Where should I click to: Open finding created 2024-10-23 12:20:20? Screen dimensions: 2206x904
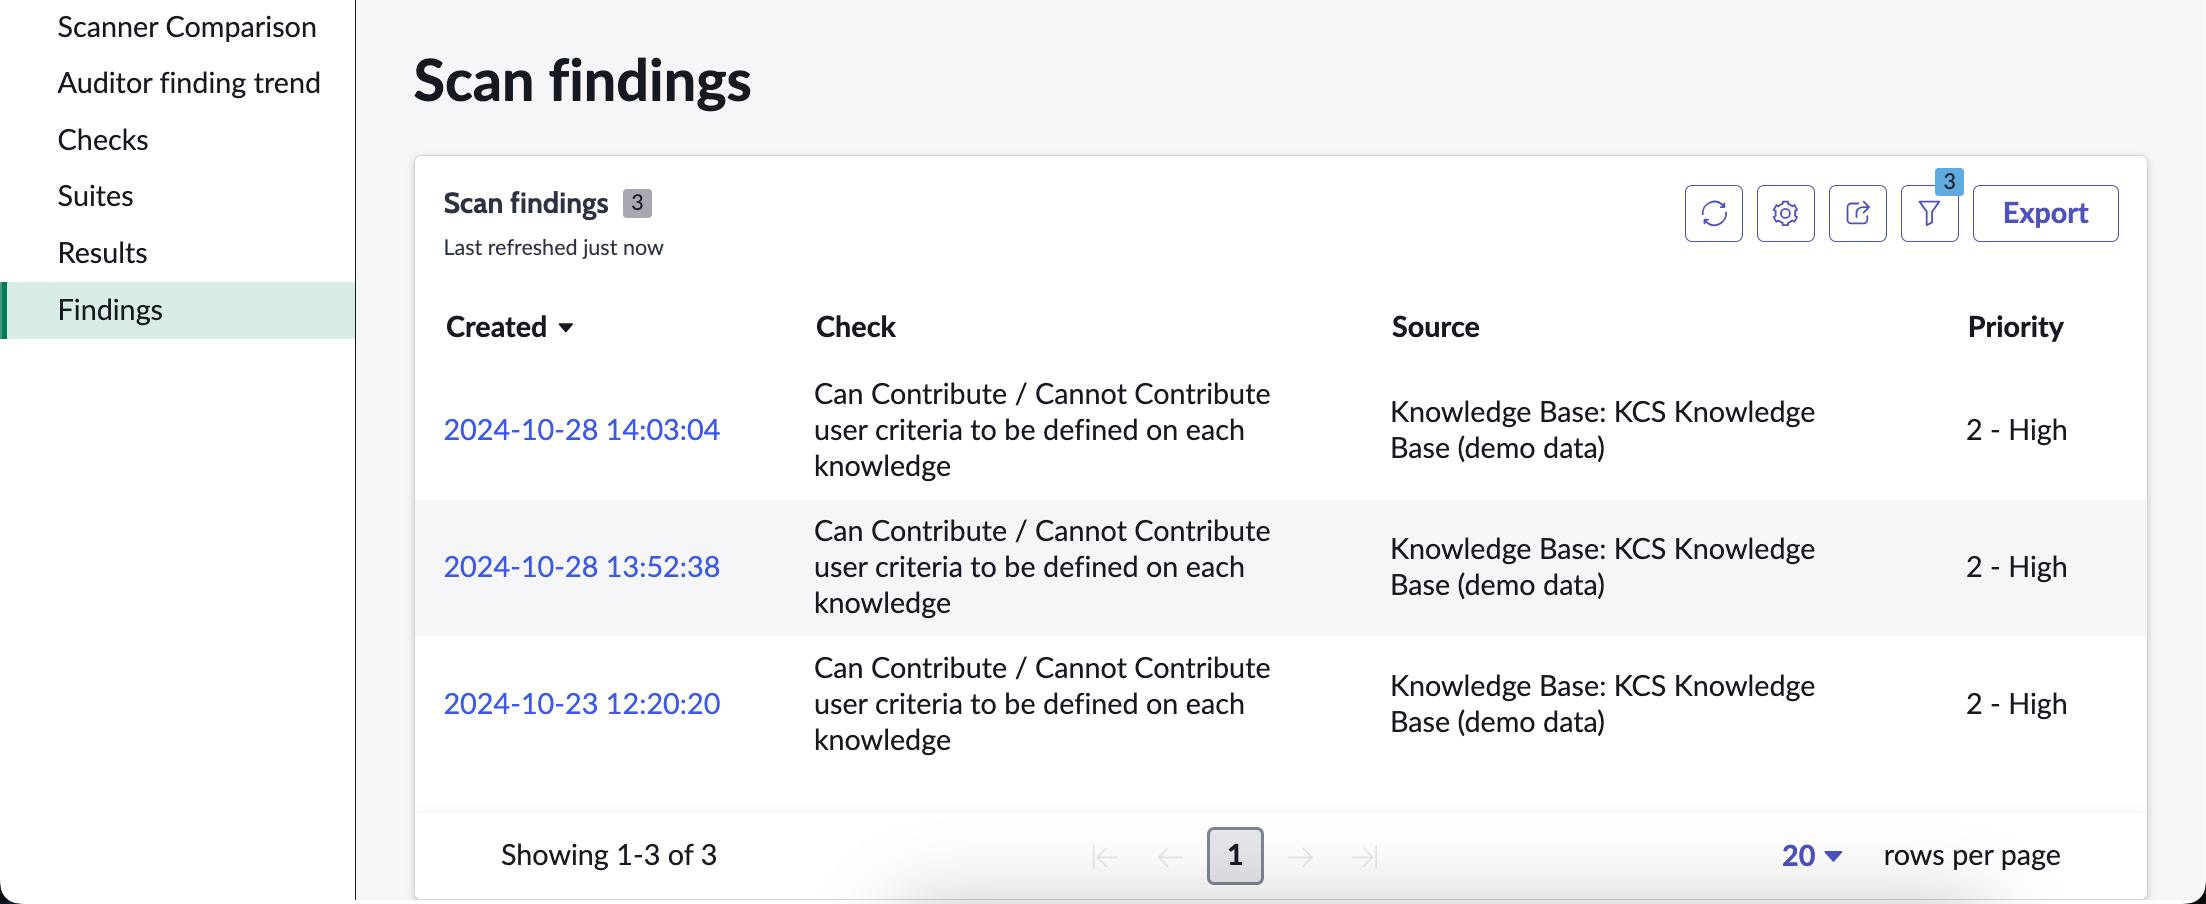(x=581, y=704)
